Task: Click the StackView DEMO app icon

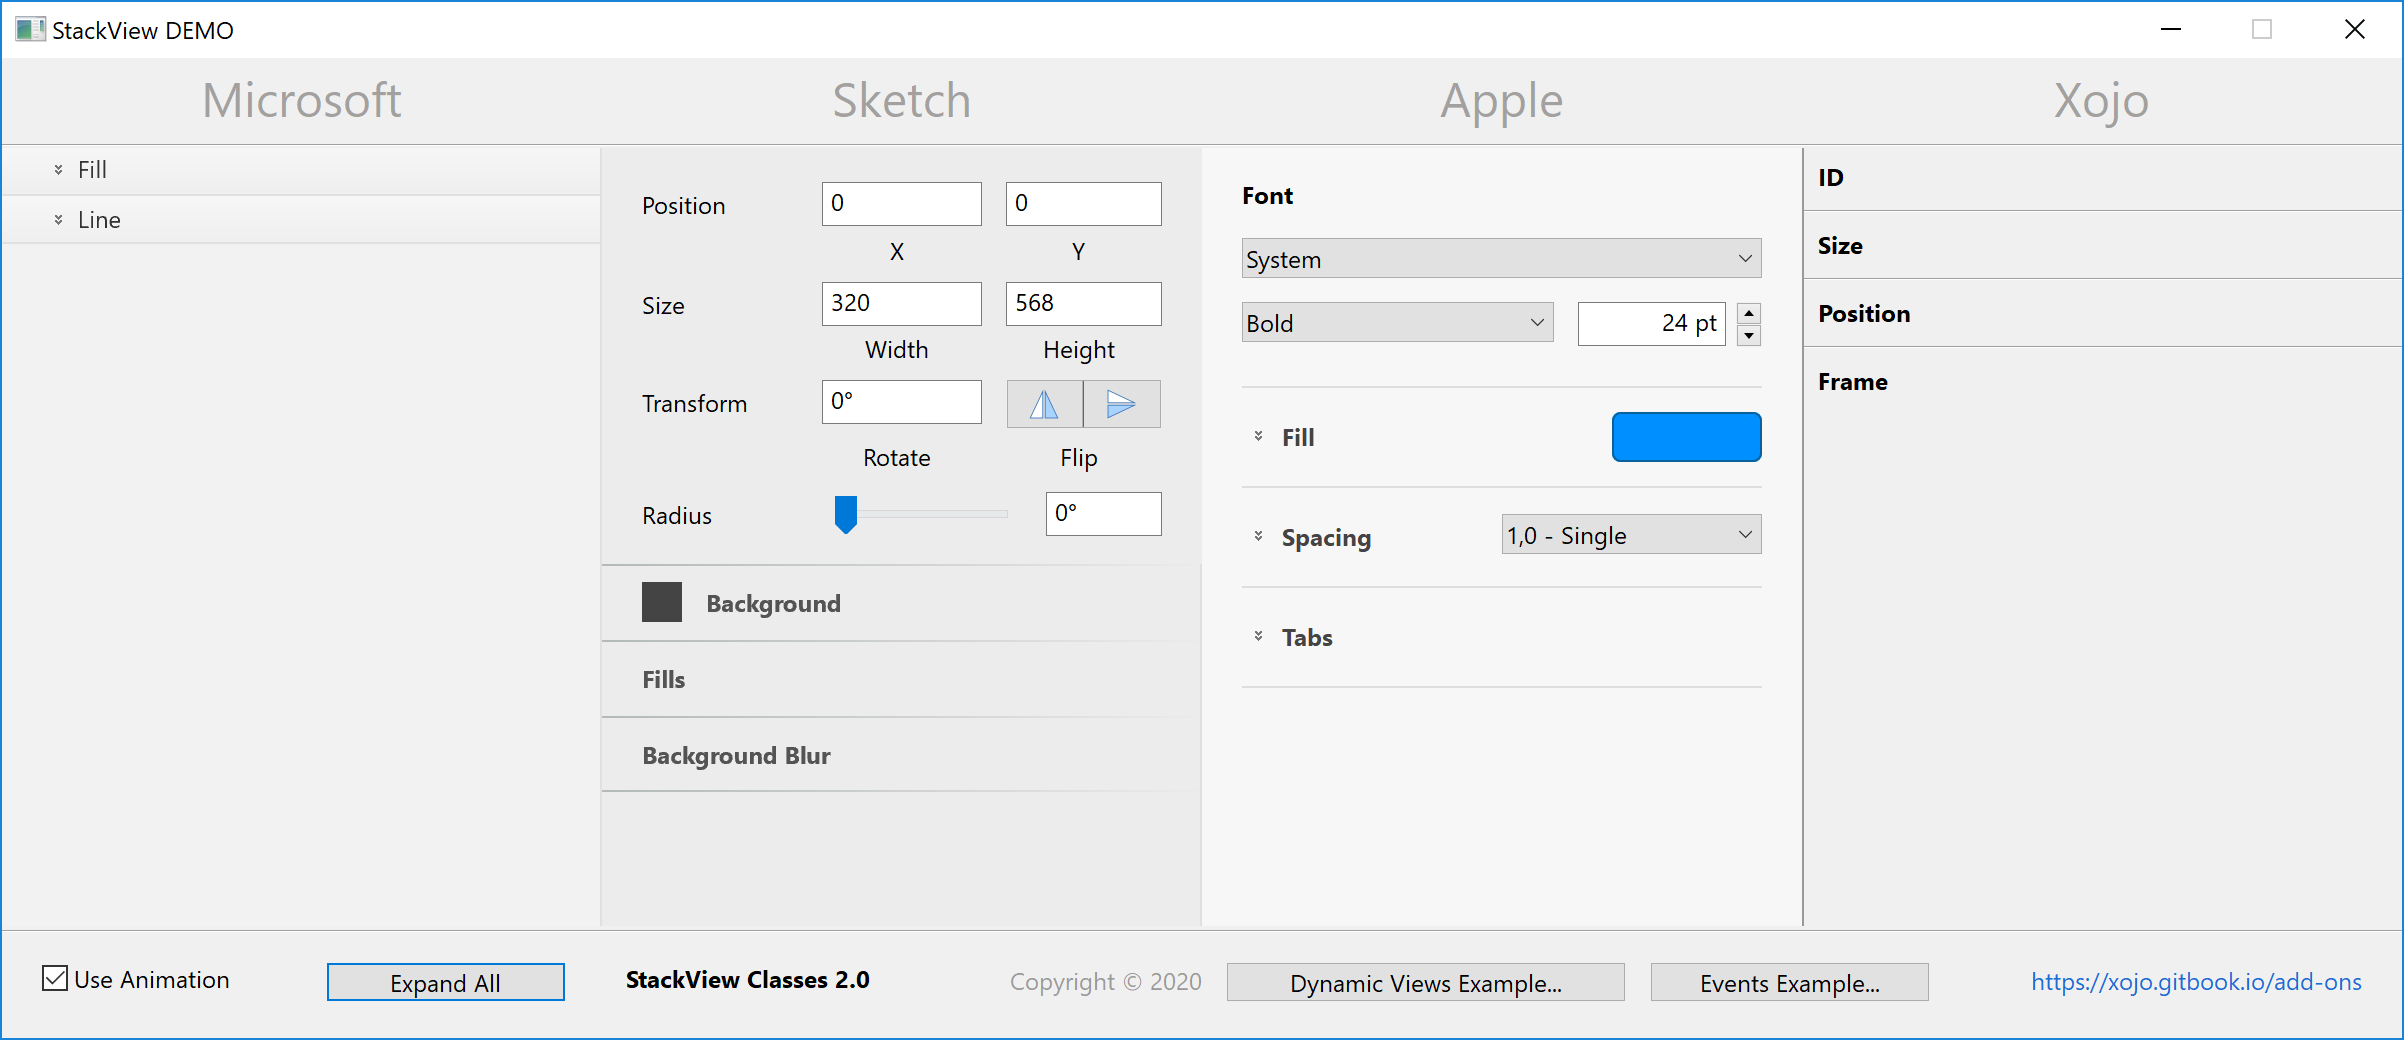Action: (30, 30)
